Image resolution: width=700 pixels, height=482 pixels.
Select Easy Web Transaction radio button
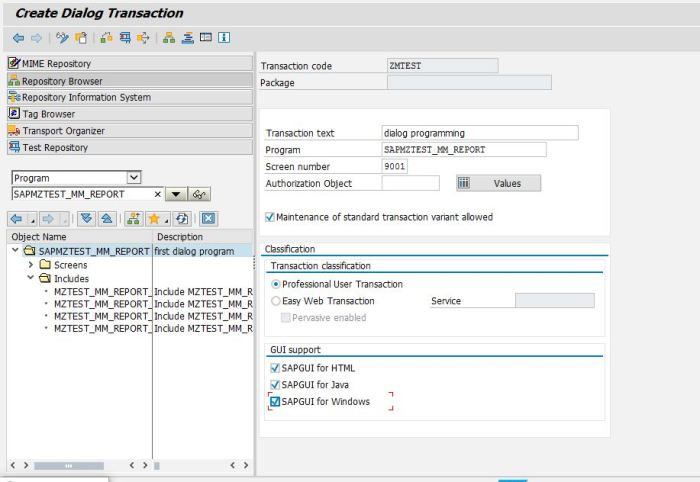pyautogui.click(x=276, y=301)
